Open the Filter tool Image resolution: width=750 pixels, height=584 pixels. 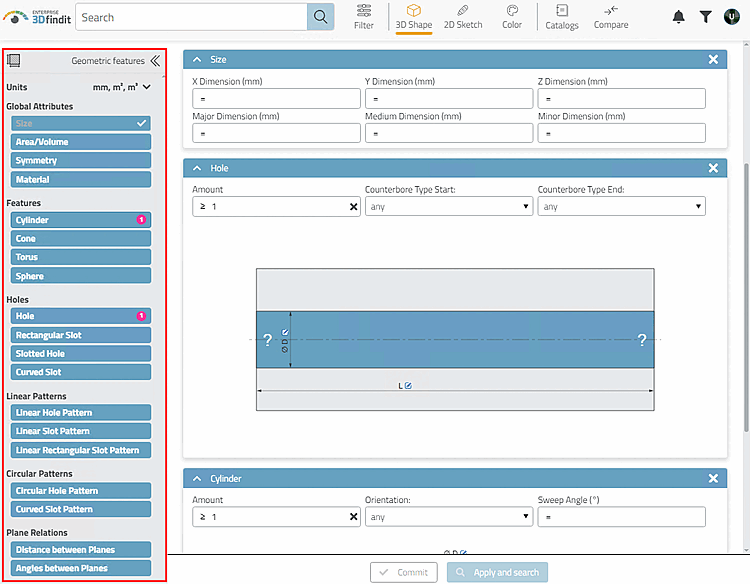tap(364, 17)
